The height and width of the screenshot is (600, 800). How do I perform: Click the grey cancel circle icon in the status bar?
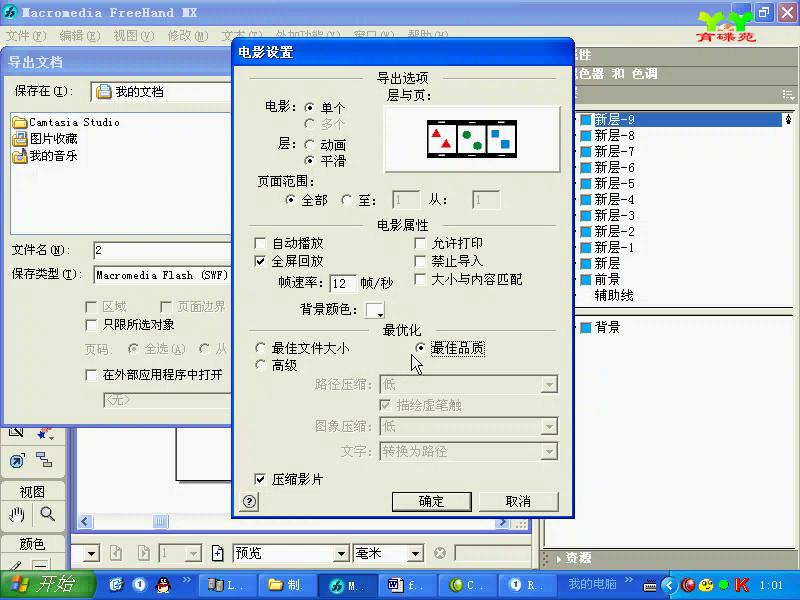click(x=440, y=553)
